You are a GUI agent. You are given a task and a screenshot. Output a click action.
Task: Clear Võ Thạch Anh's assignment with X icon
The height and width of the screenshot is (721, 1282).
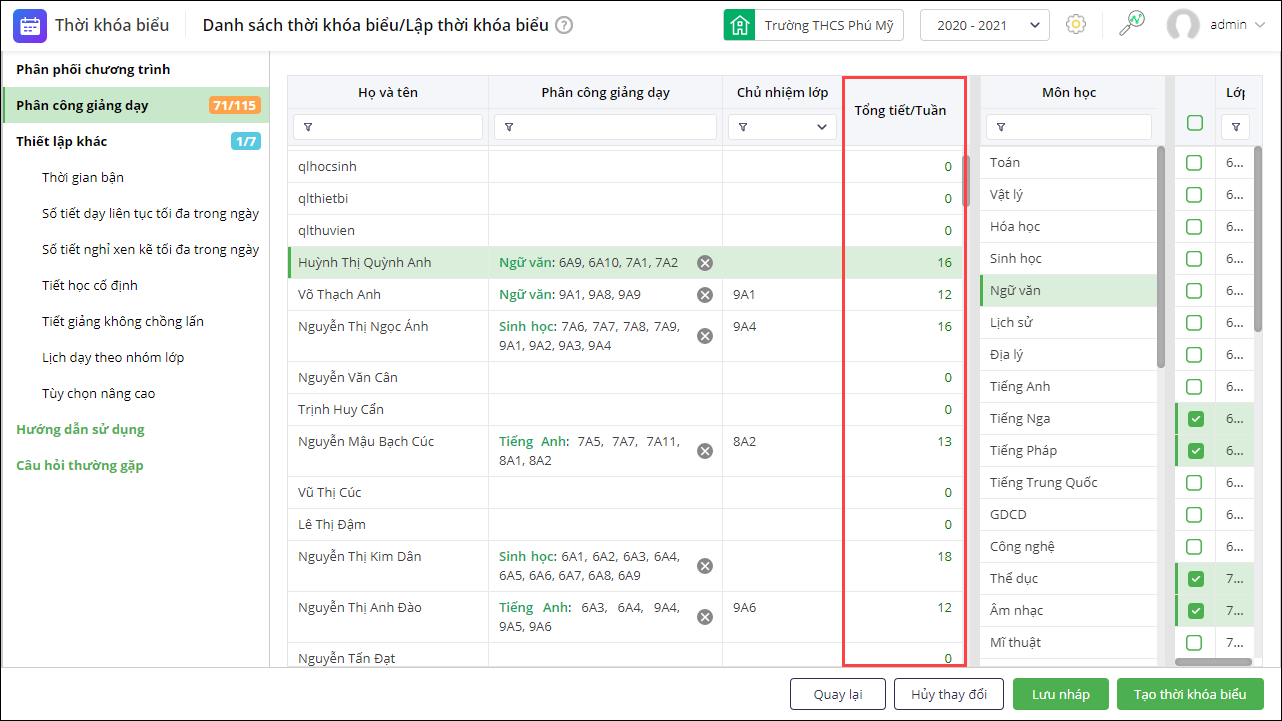pos(705,295)
